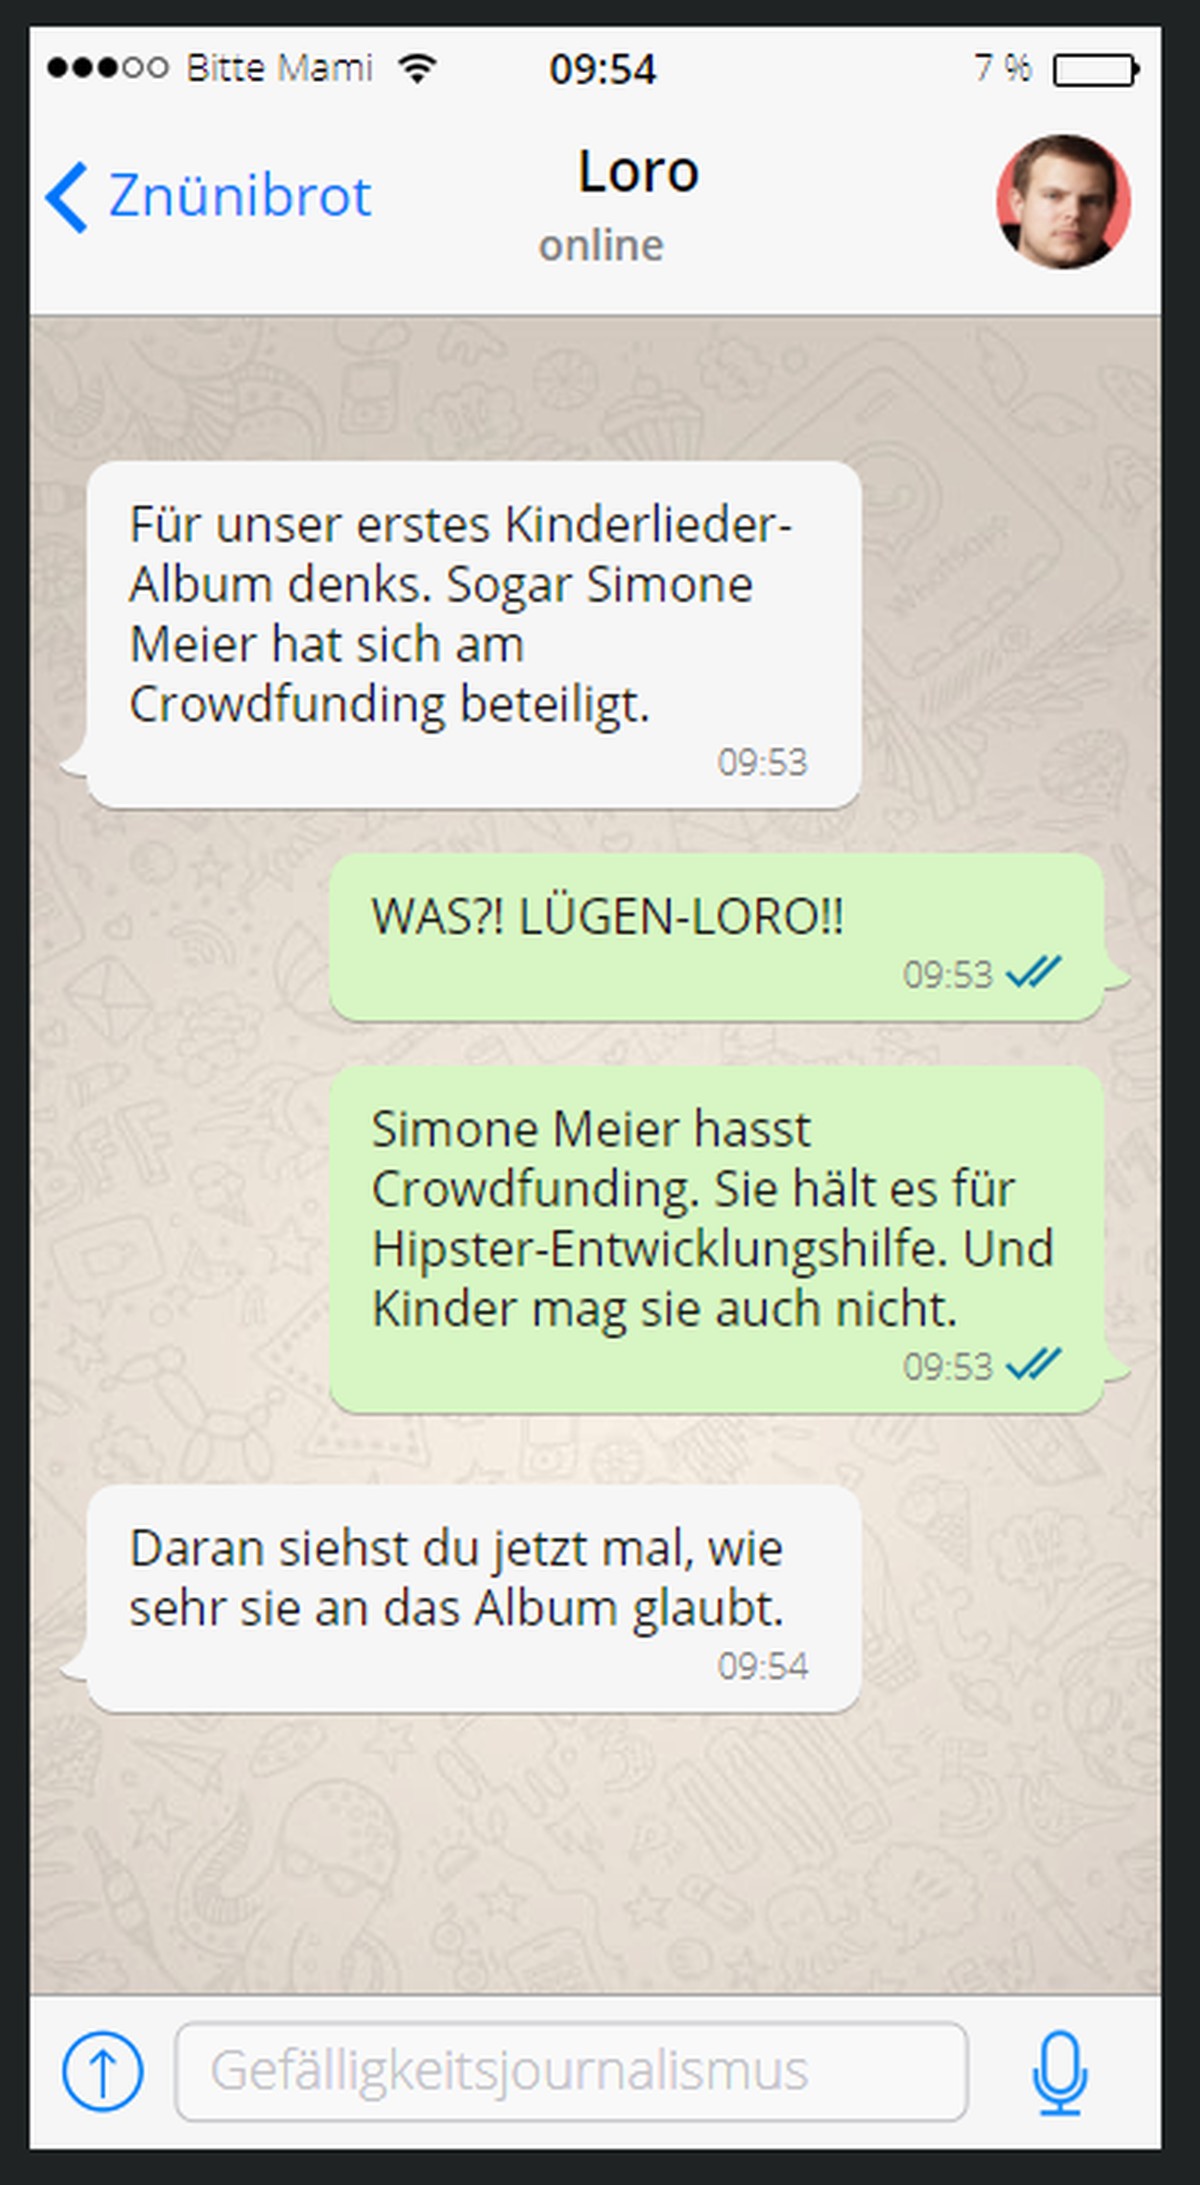Screen dimensions: 1200x2185
Task: Tap the upload arrow attachment icon
Action: [102, 2071]
